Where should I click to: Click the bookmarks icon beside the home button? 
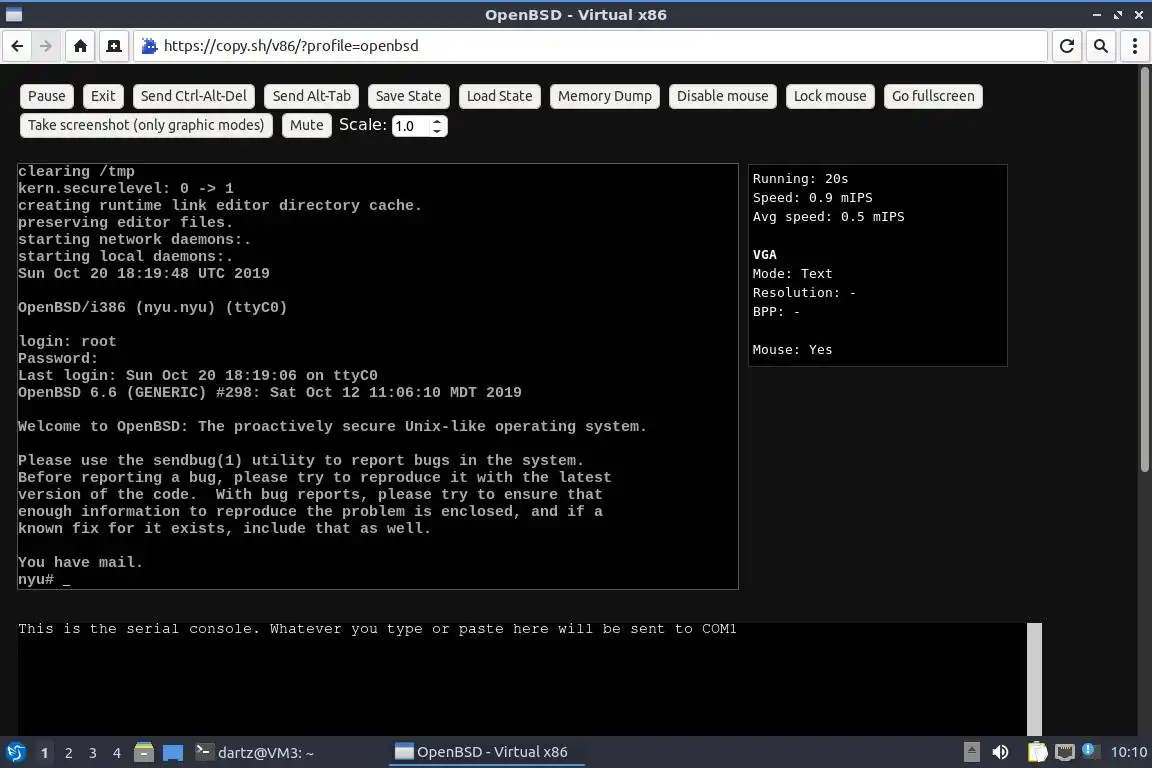[114, 46]
